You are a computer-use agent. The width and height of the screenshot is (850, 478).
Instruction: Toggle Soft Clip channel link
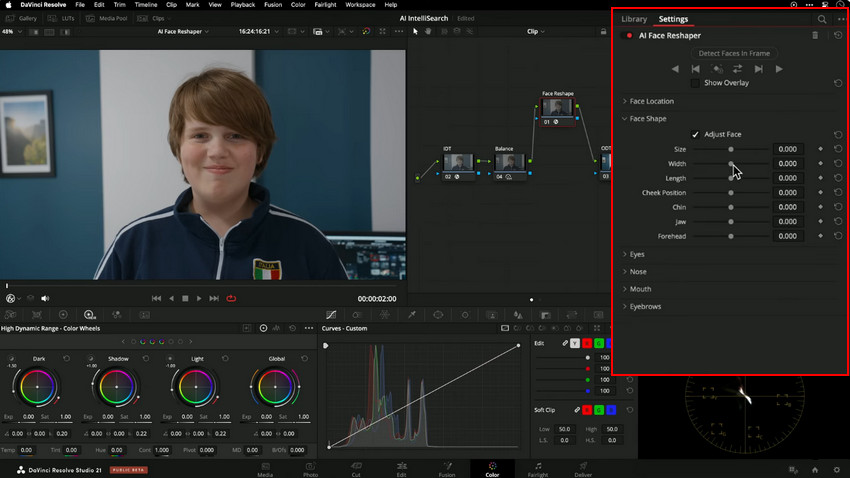[577, 410]
